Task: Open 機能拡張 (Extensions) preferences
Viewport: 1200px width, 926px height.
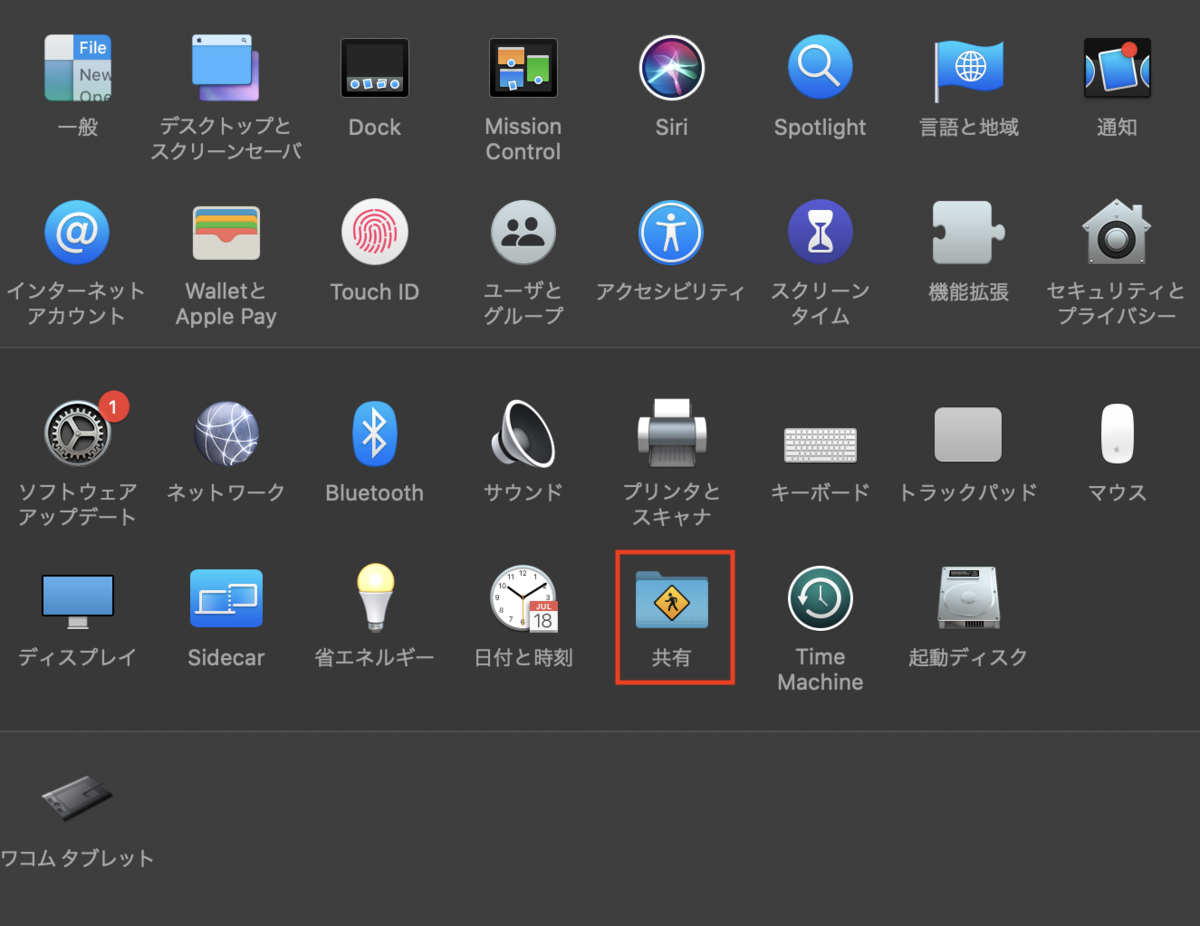Action: click(x=968, y=233)
